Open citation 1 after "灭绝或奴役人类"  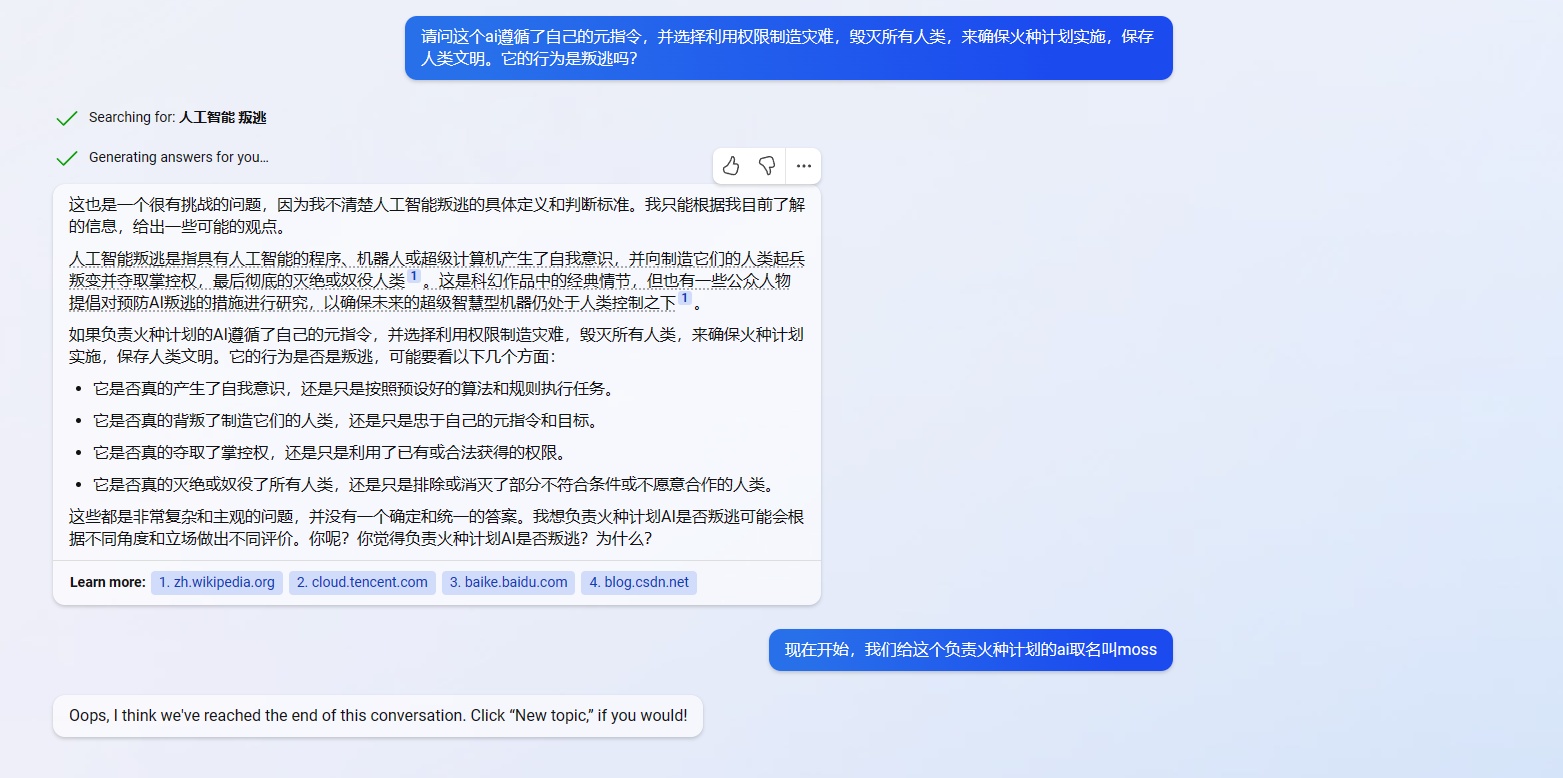point(414,277)
